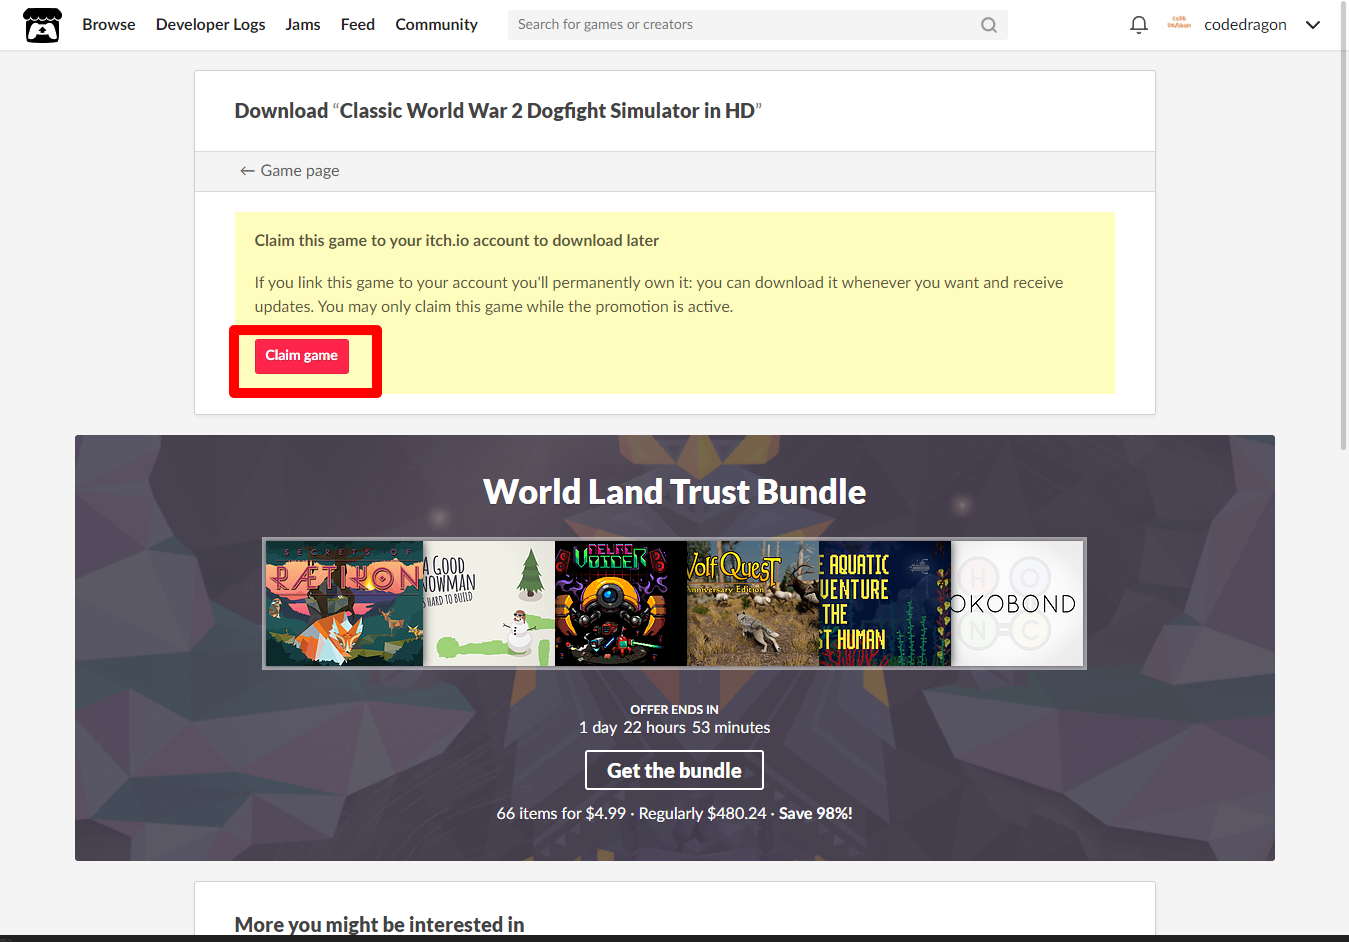Screen dimensions: 1349x942
Task: Open the Feed page
Action: (358, 25)
